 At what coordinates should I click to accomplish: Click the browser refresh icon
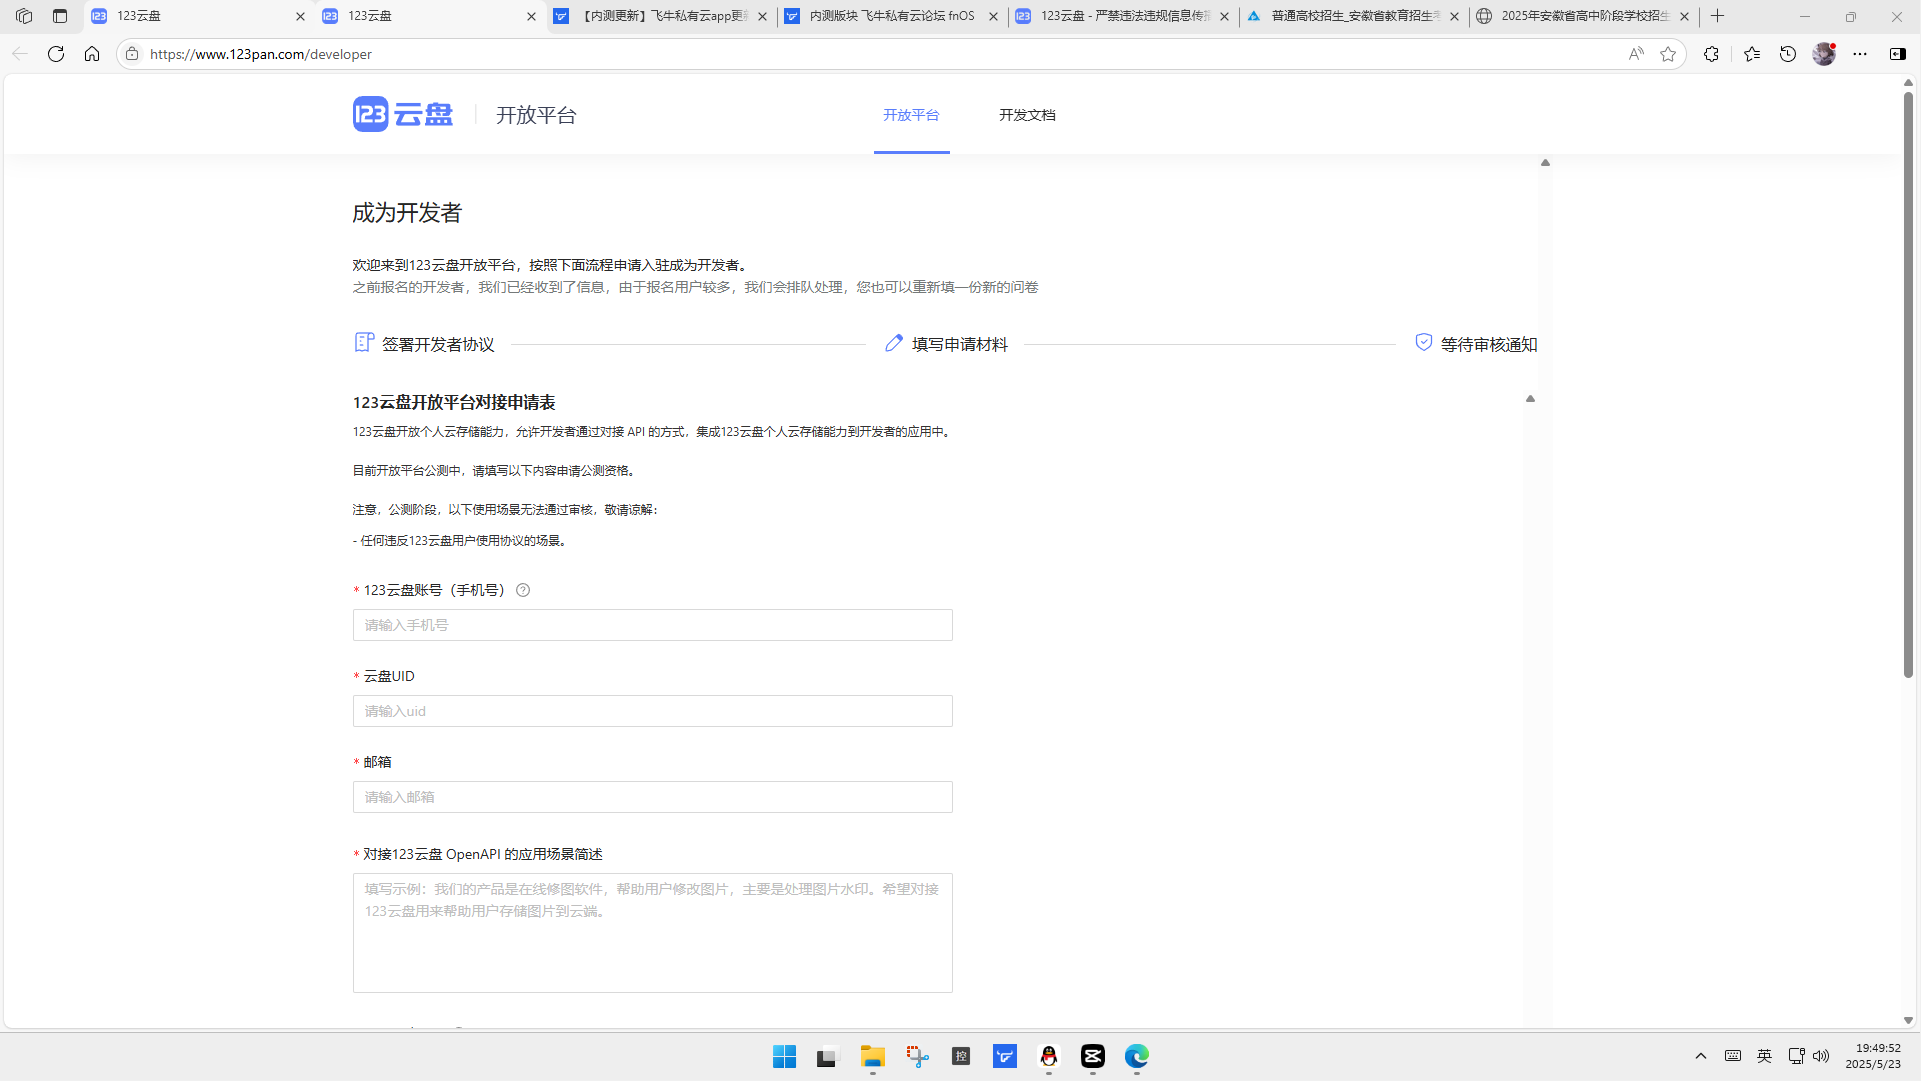pos(56,54)
